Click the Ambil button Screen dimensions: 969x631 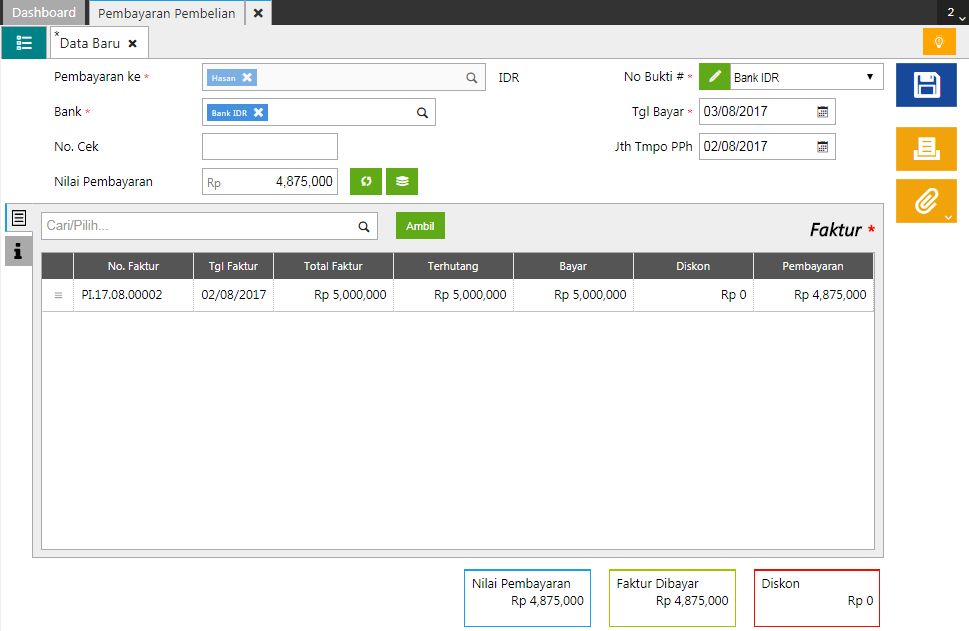point(420,226)
